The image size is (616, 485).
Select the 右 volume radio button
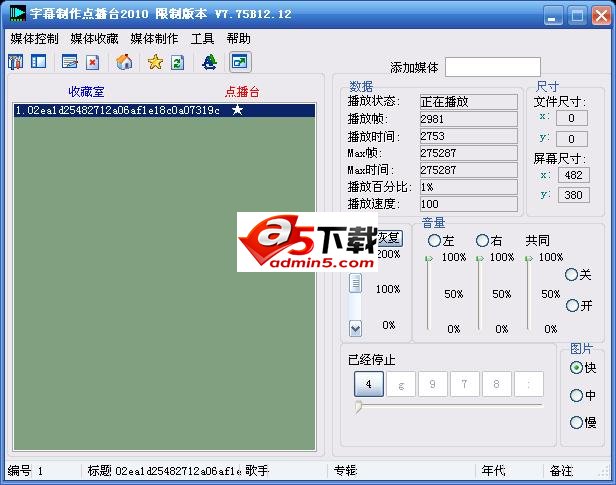482,240
